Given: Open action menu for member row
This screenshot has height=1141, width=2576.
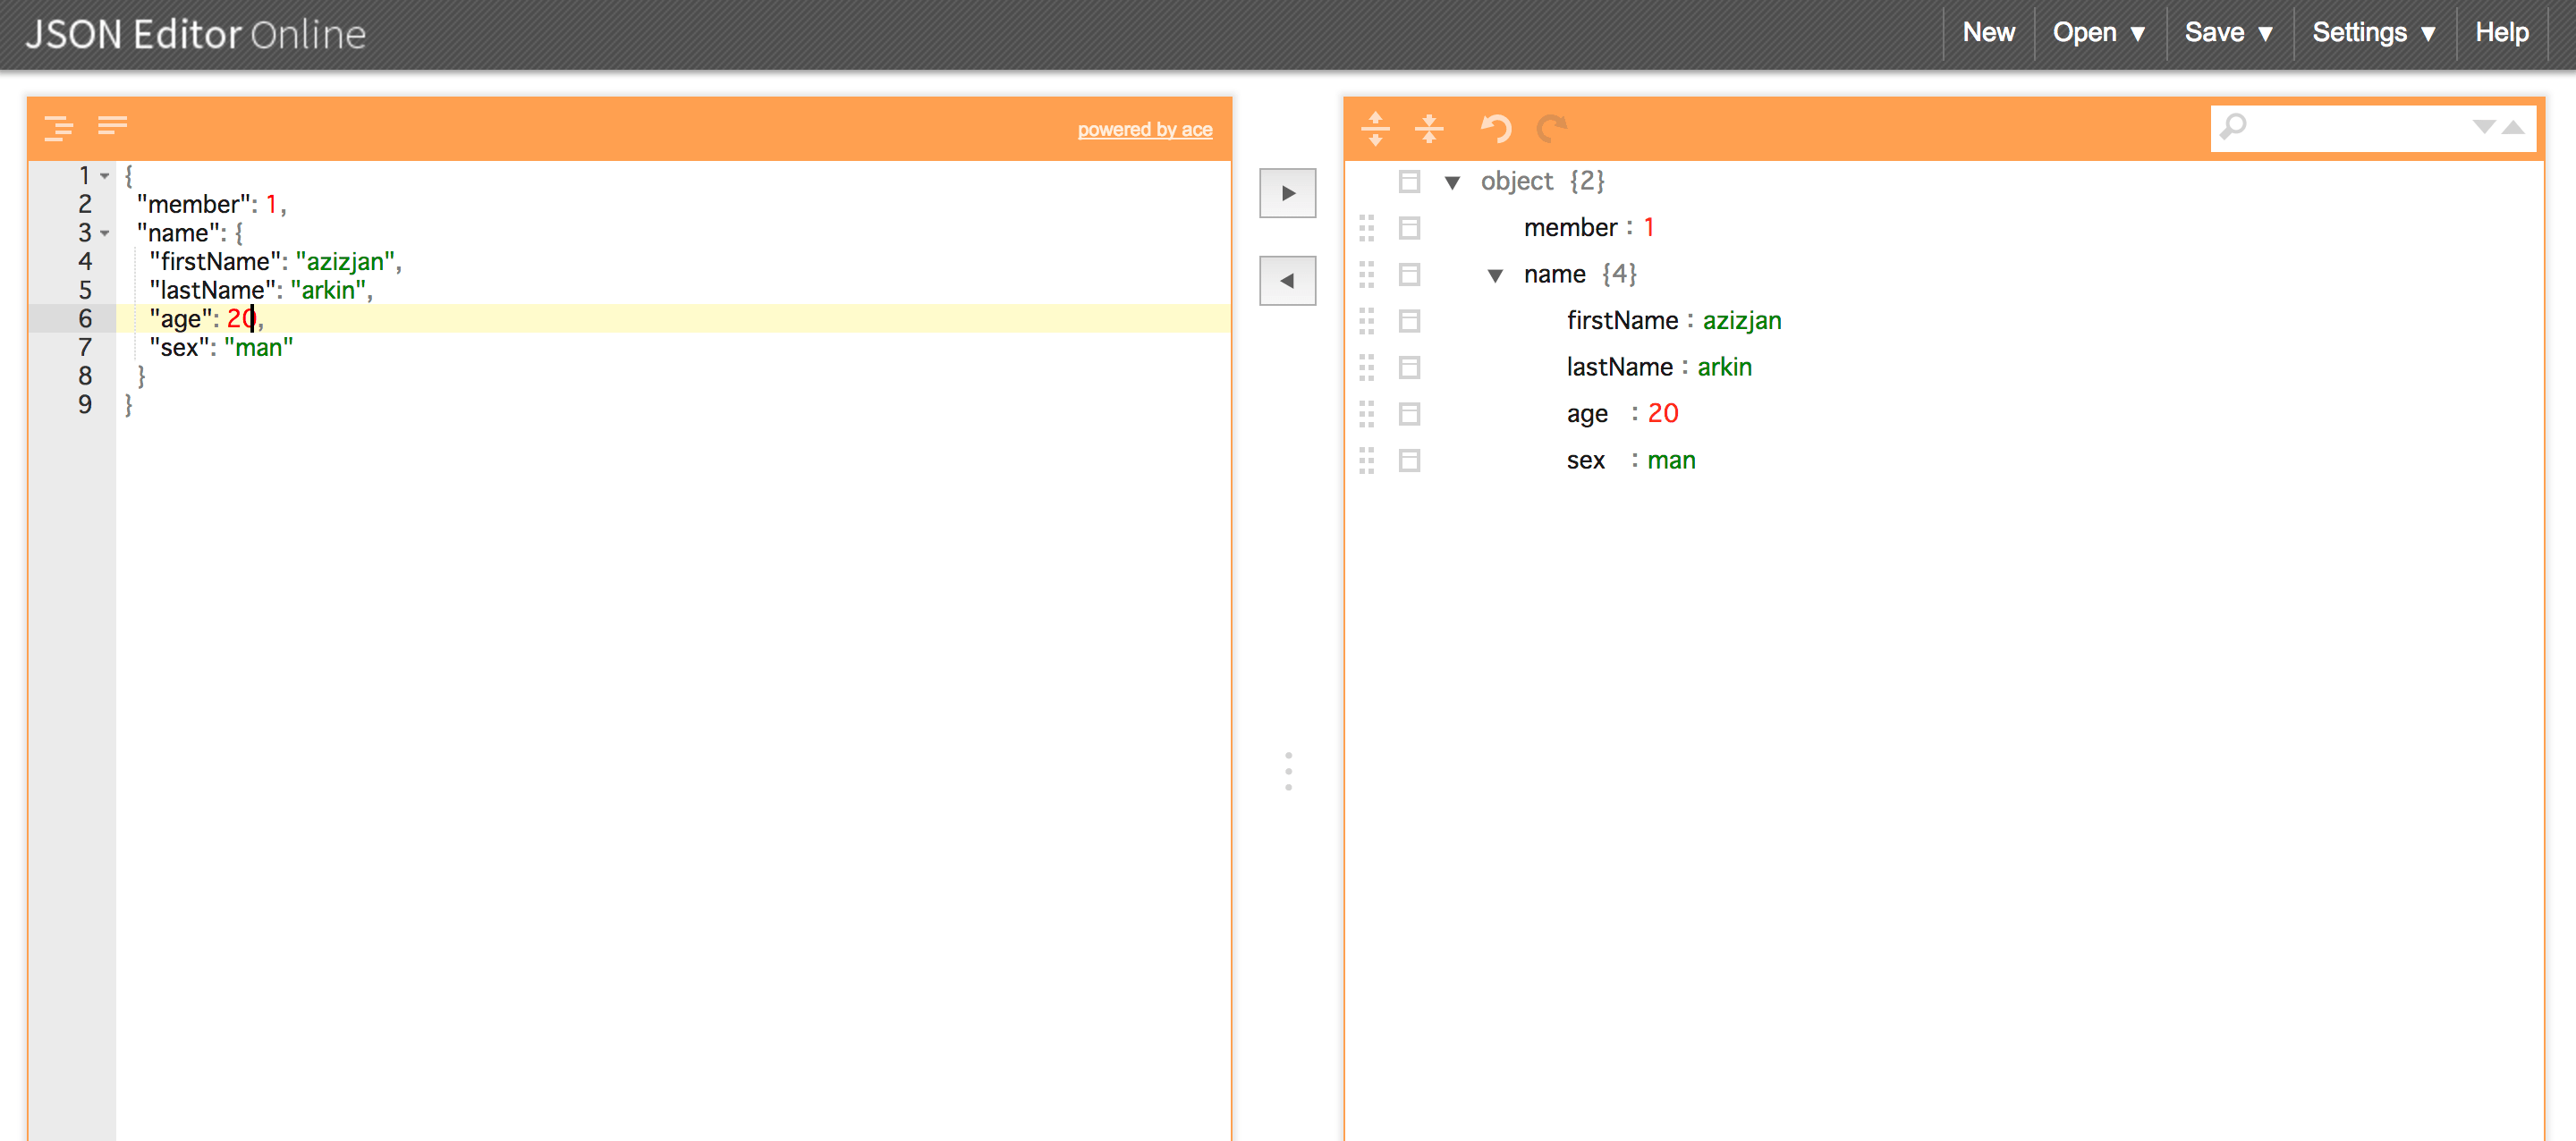Looking at the screenshot, I should (1410, 228).
